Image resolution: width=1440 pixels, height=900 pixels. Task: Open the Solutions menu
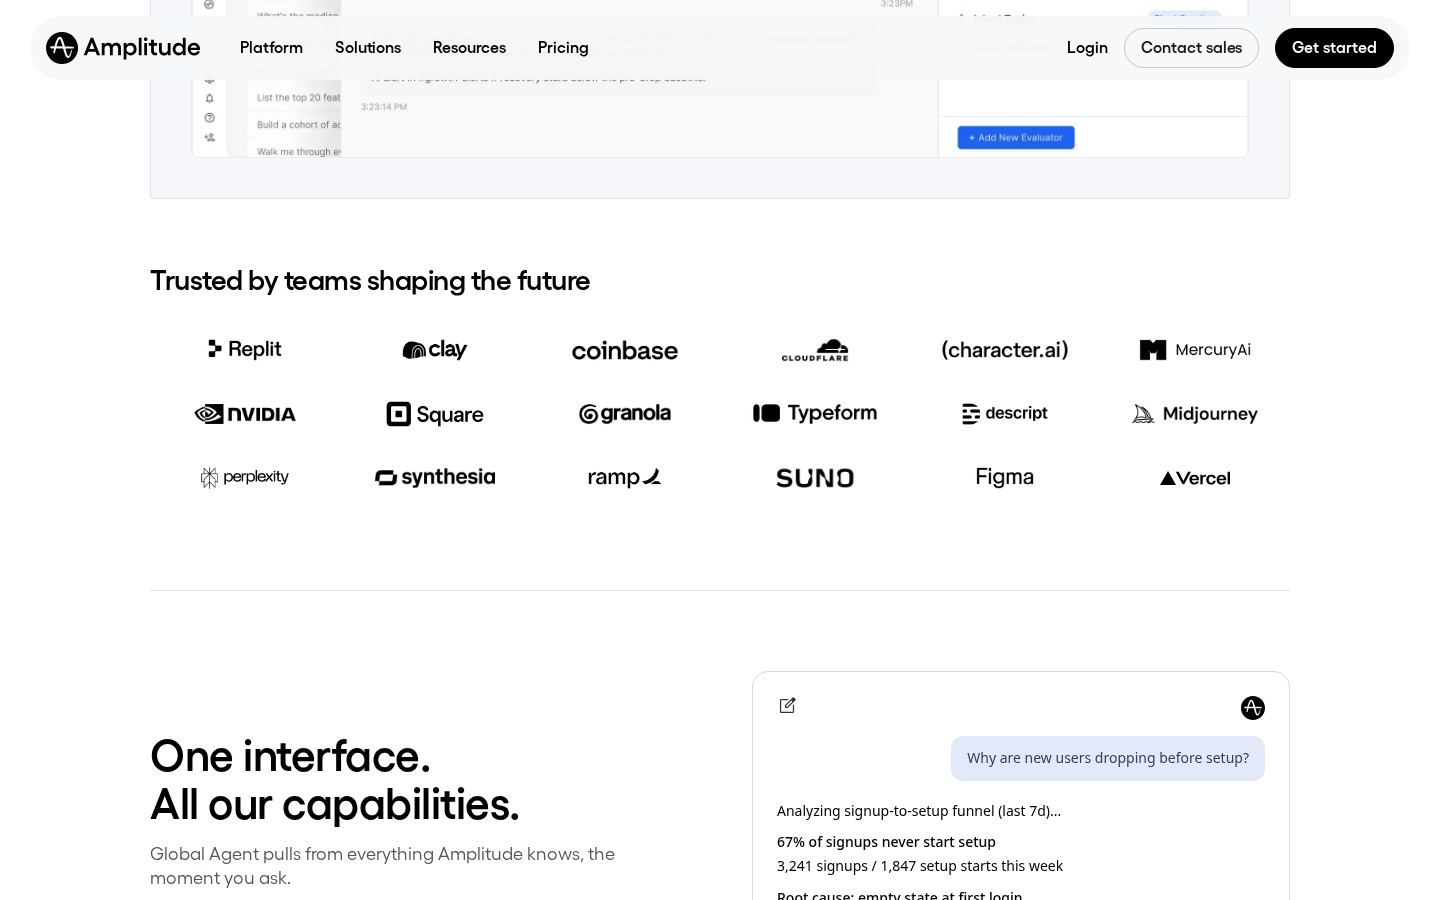(368, 48)
